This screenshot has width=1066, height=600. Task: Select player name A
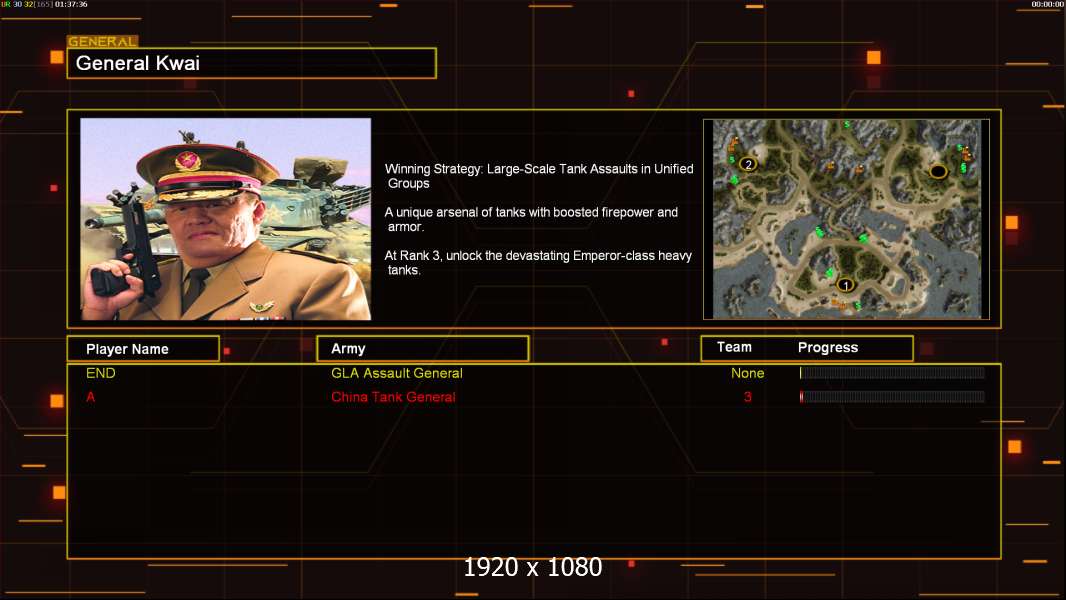(x=90, y=397)
